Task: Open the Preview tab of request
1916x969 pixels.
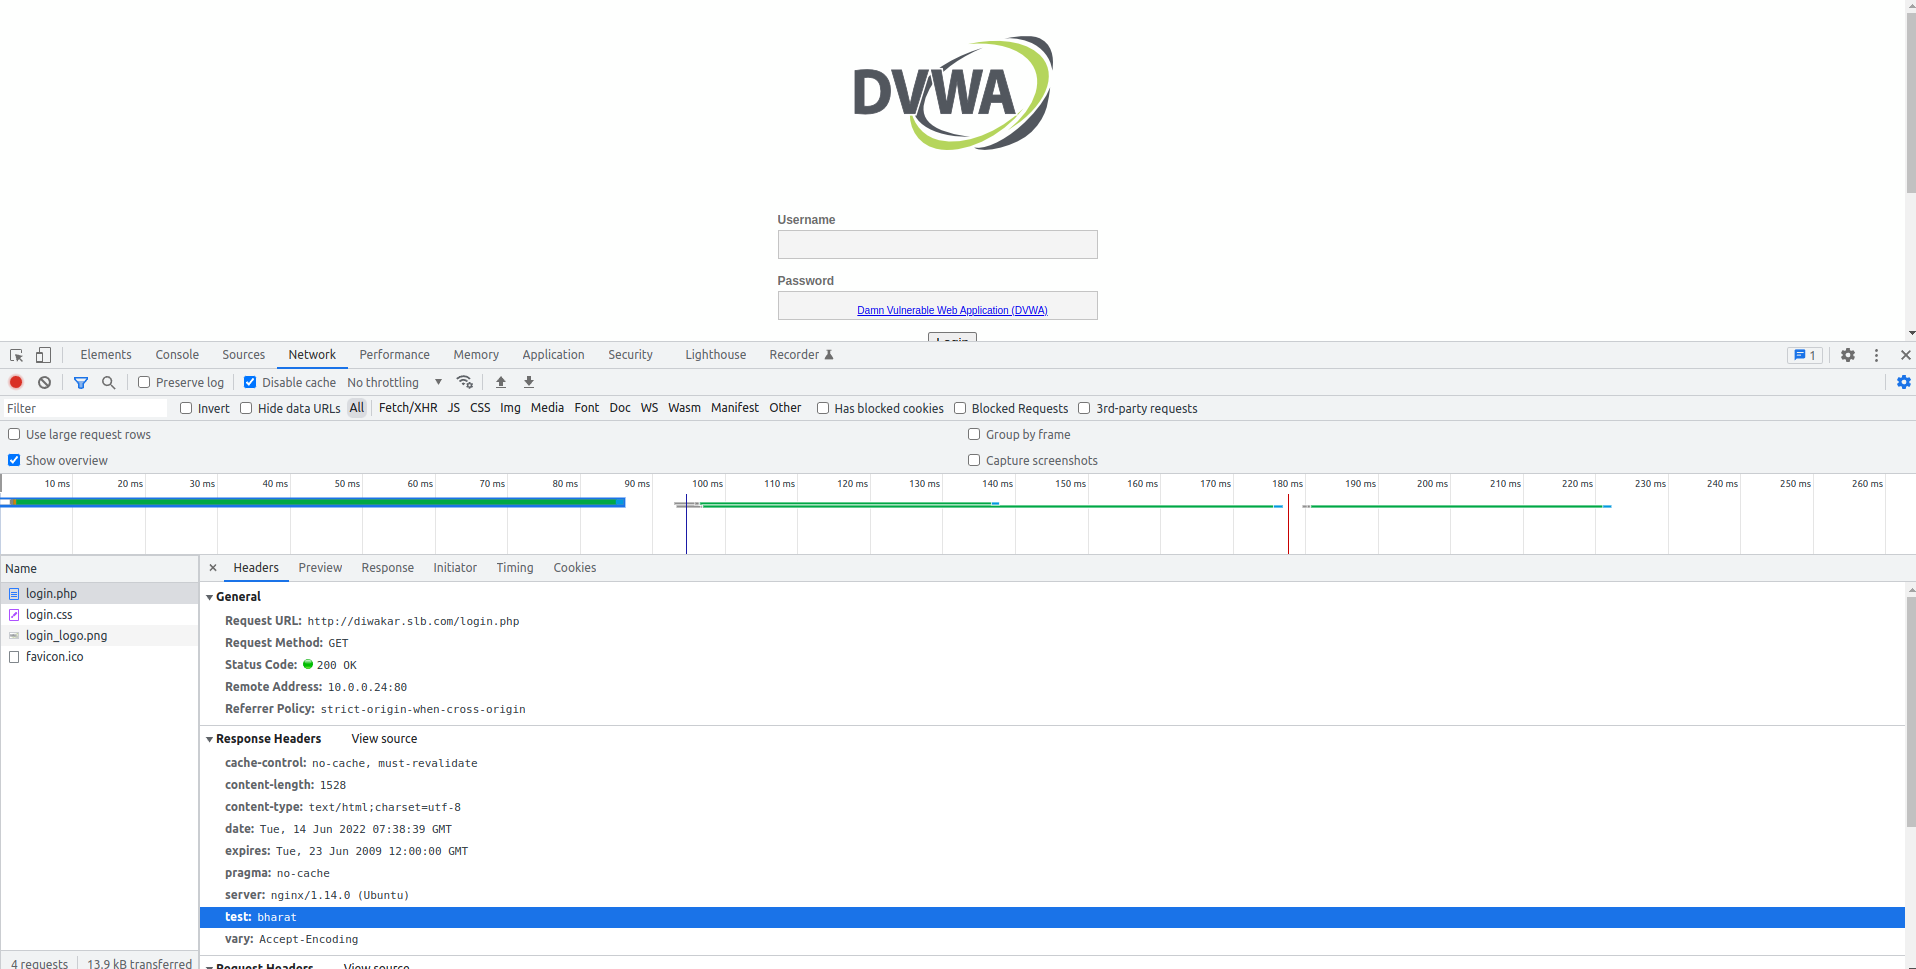Action: [320, 568]
